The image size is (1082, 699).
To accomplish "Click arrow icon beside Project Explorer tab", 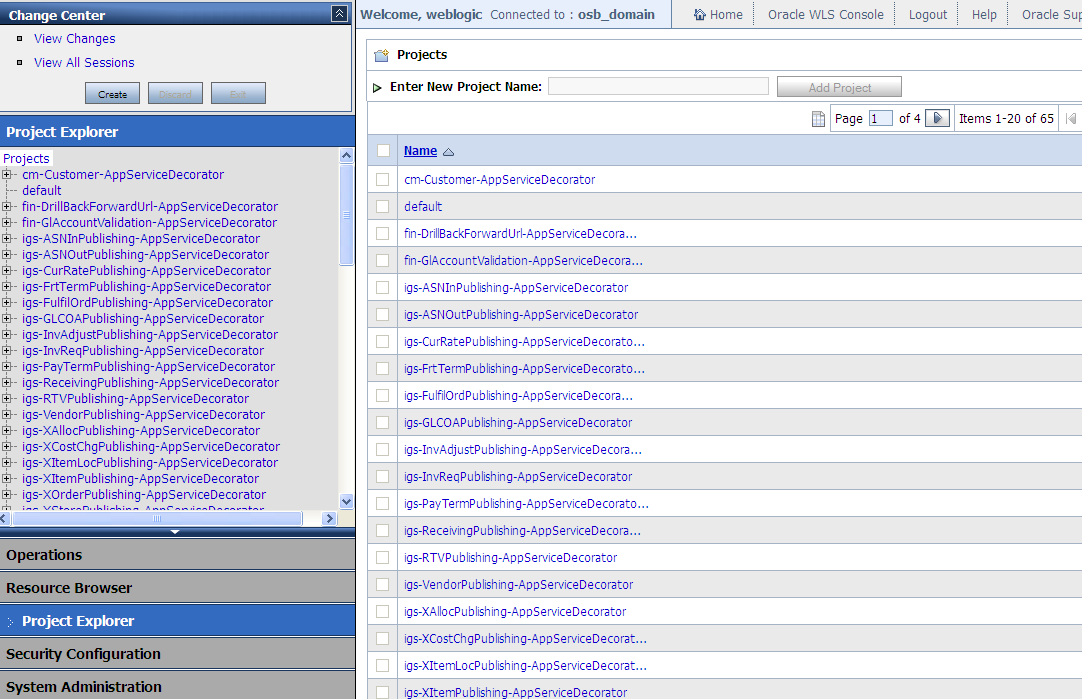I will (10, 622).
